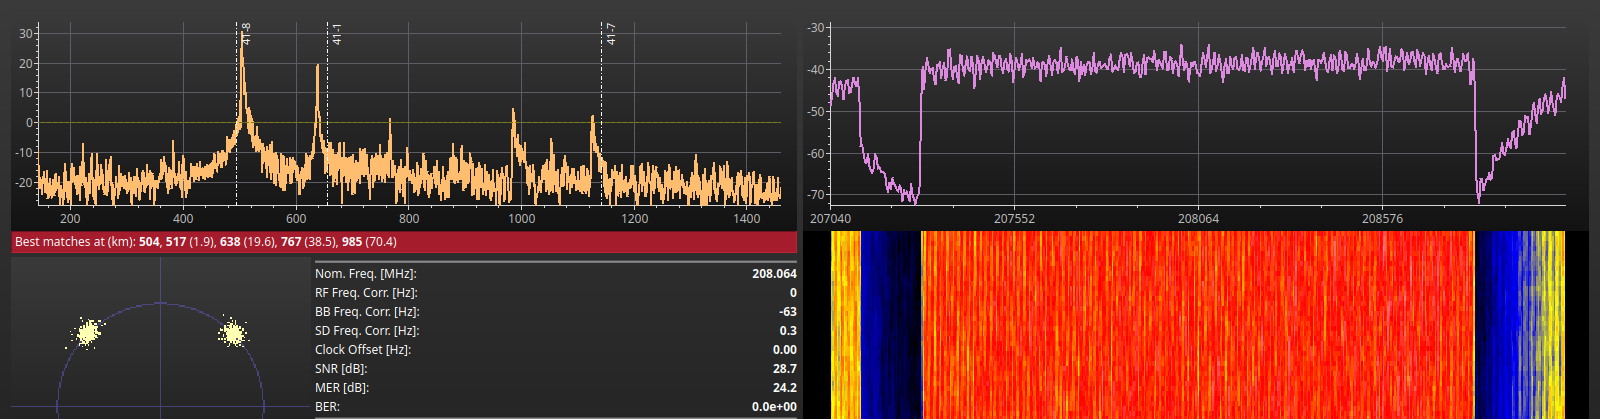Viewport: 1600px width, 419px height.
Task: Click the -63 BB frequency correction value
Action: point(788,312)
